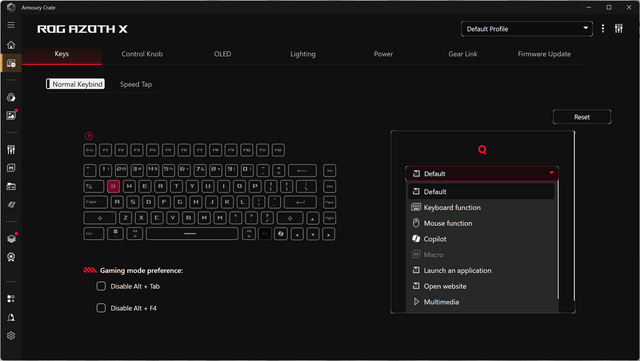Go to Home in sidebar
The image size is (640, 361).
click(x=11, y=45)
